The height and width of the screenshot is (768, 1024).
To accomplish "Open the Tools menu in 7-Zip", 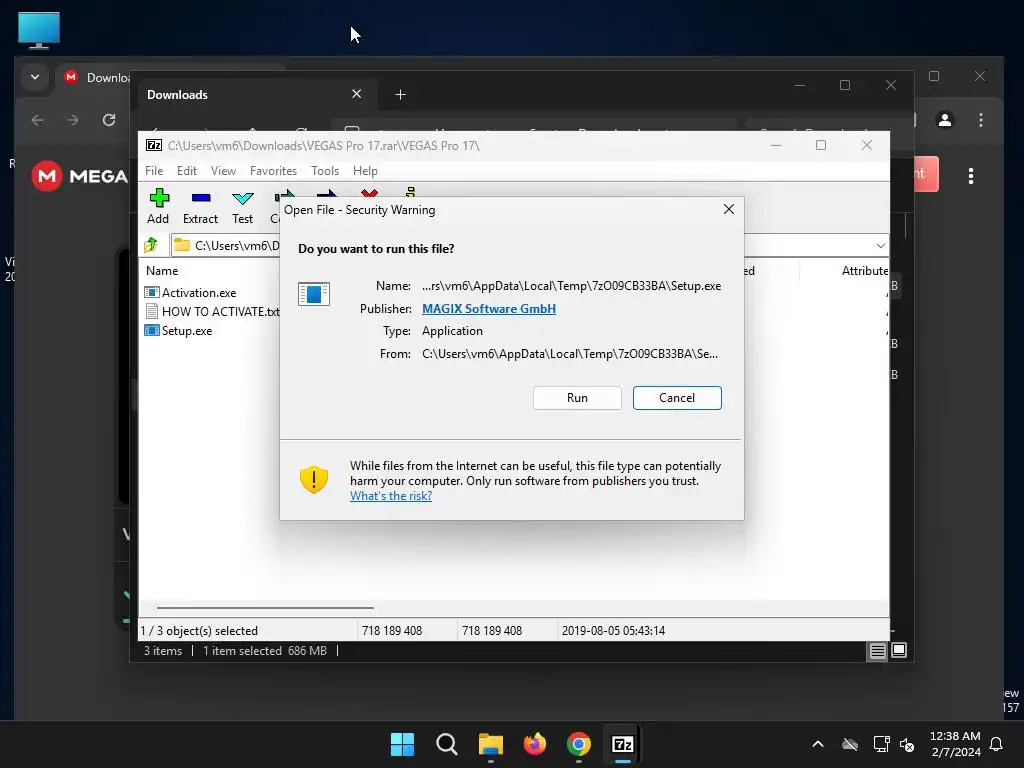I will point(325,170).
